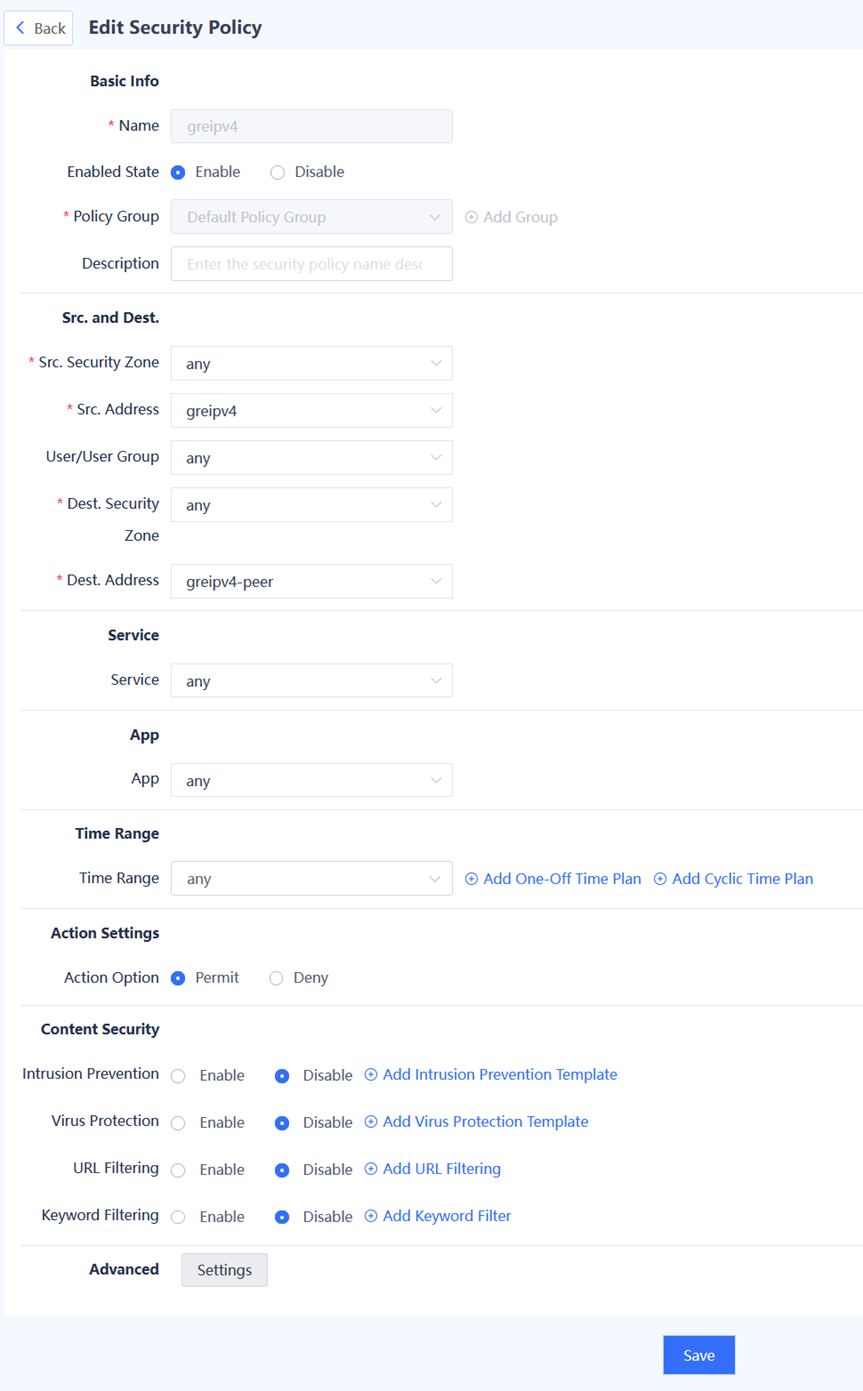Click plus icon next to Add Keyword Filter

(x=371, y=1216)
